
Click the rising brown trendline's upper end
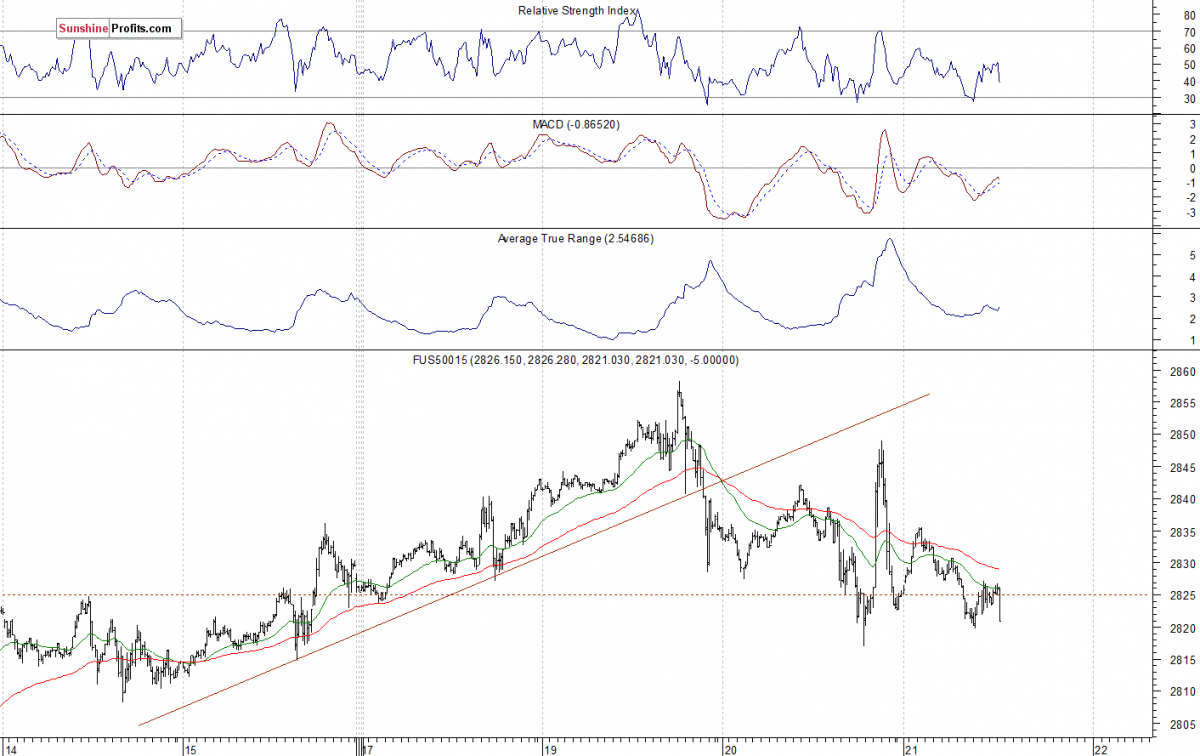coord(929,394)
